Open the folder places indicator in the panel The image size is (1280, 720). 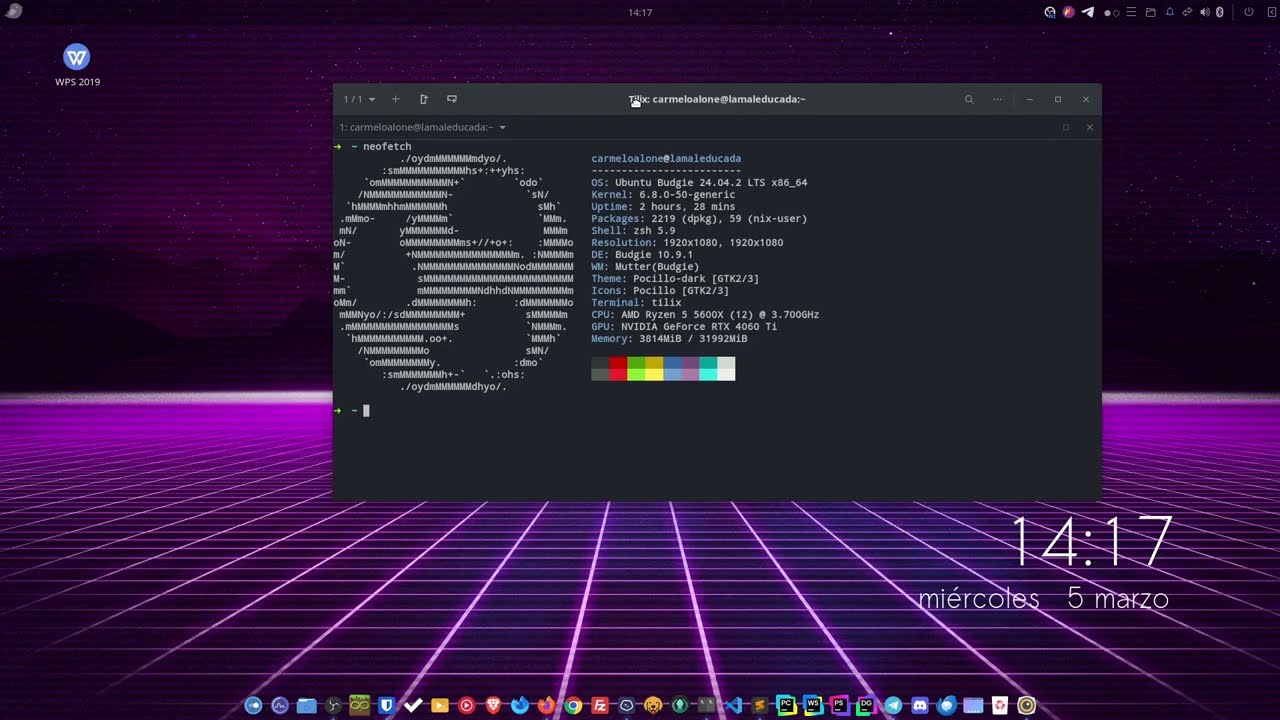(1151, 12)
